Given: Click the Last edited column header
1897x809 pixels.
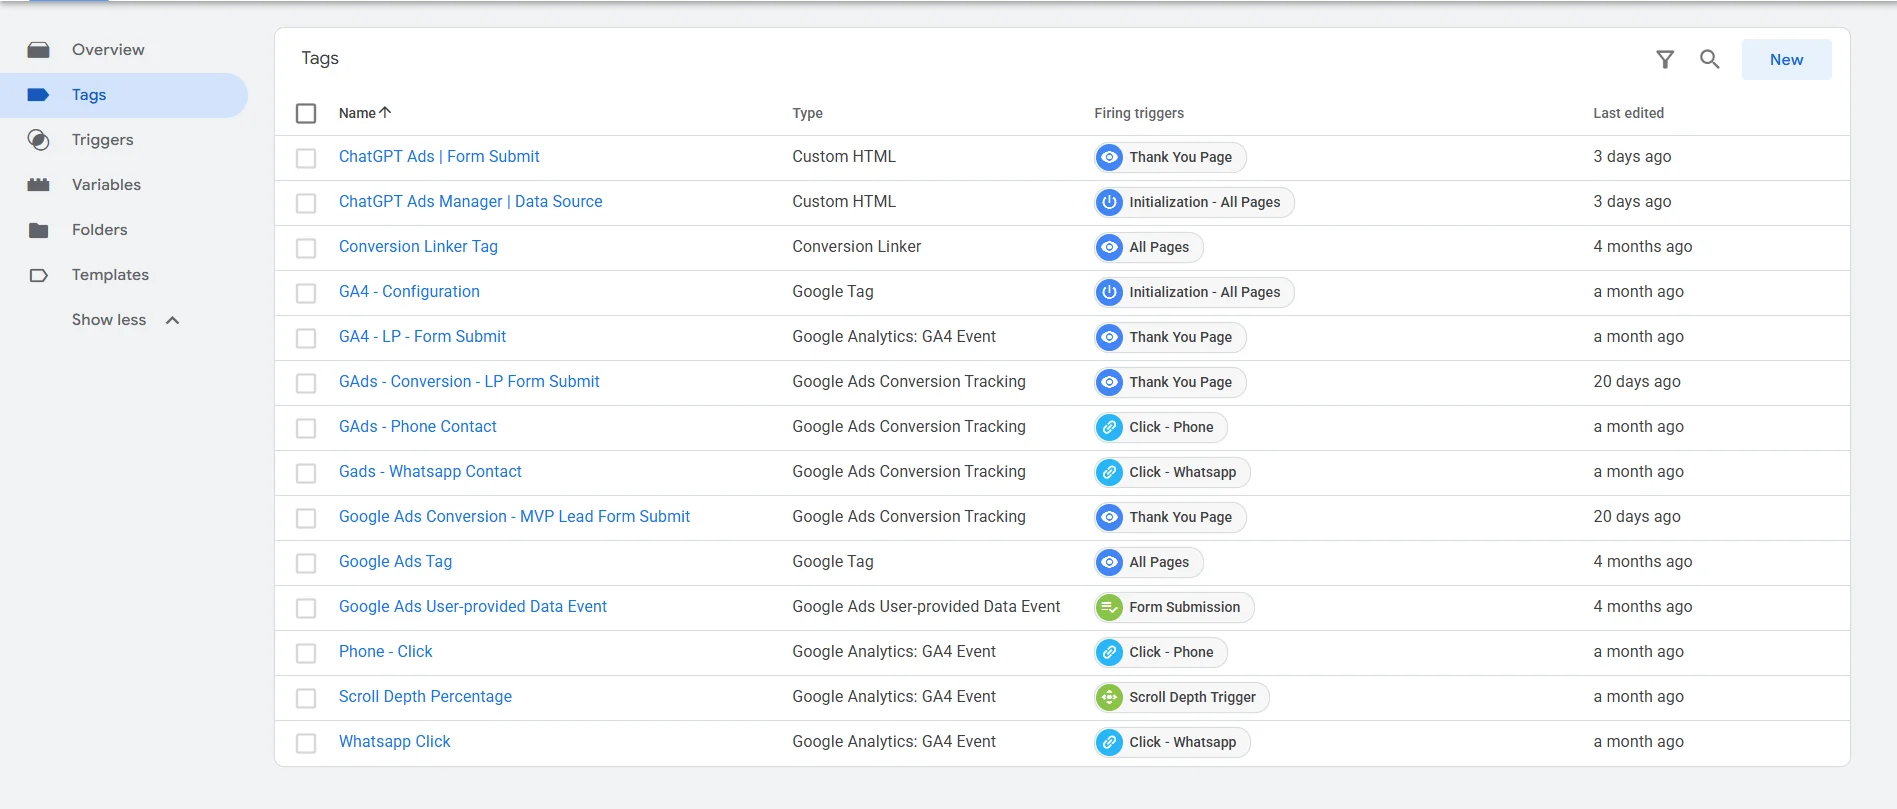Looking at the screenshot, I should [x=1628, y=113].
